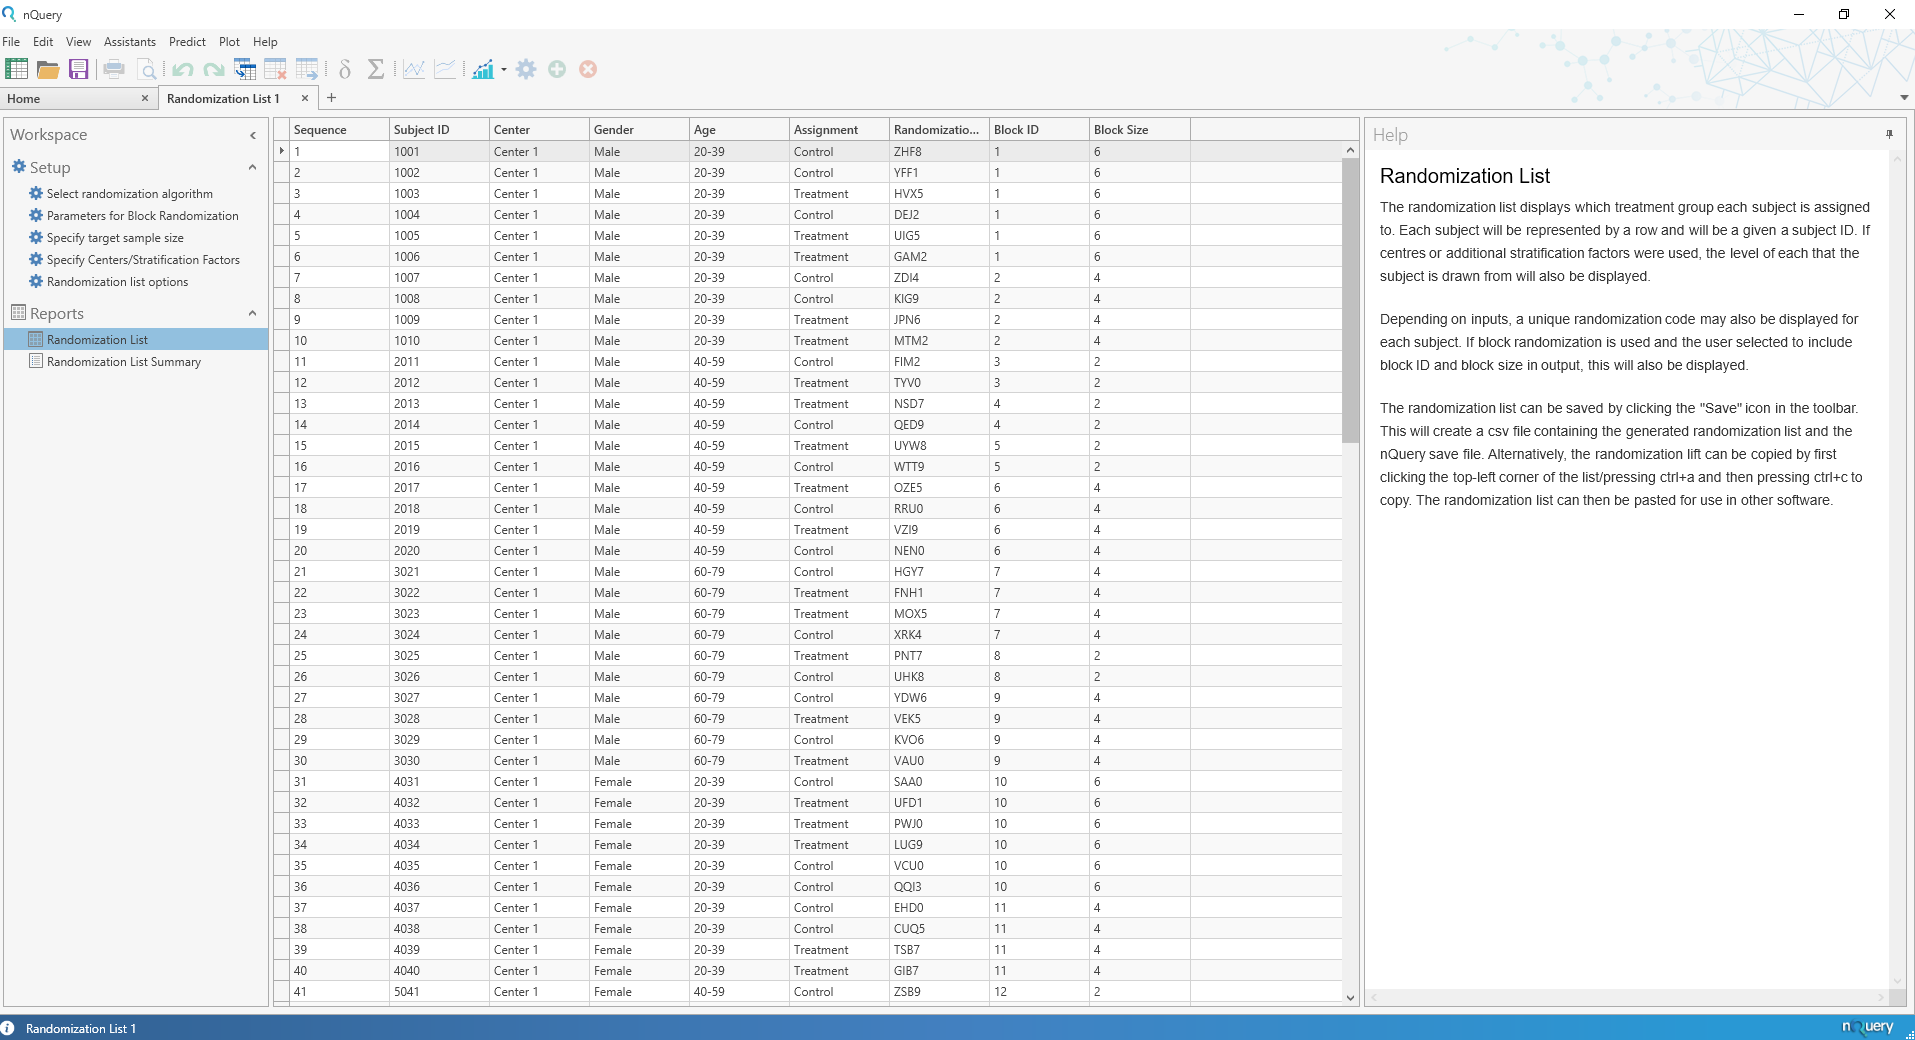Click the blue bar chart icon
The width and height of the screenshot is (1915, 1040).
click(x=483, y=69)
